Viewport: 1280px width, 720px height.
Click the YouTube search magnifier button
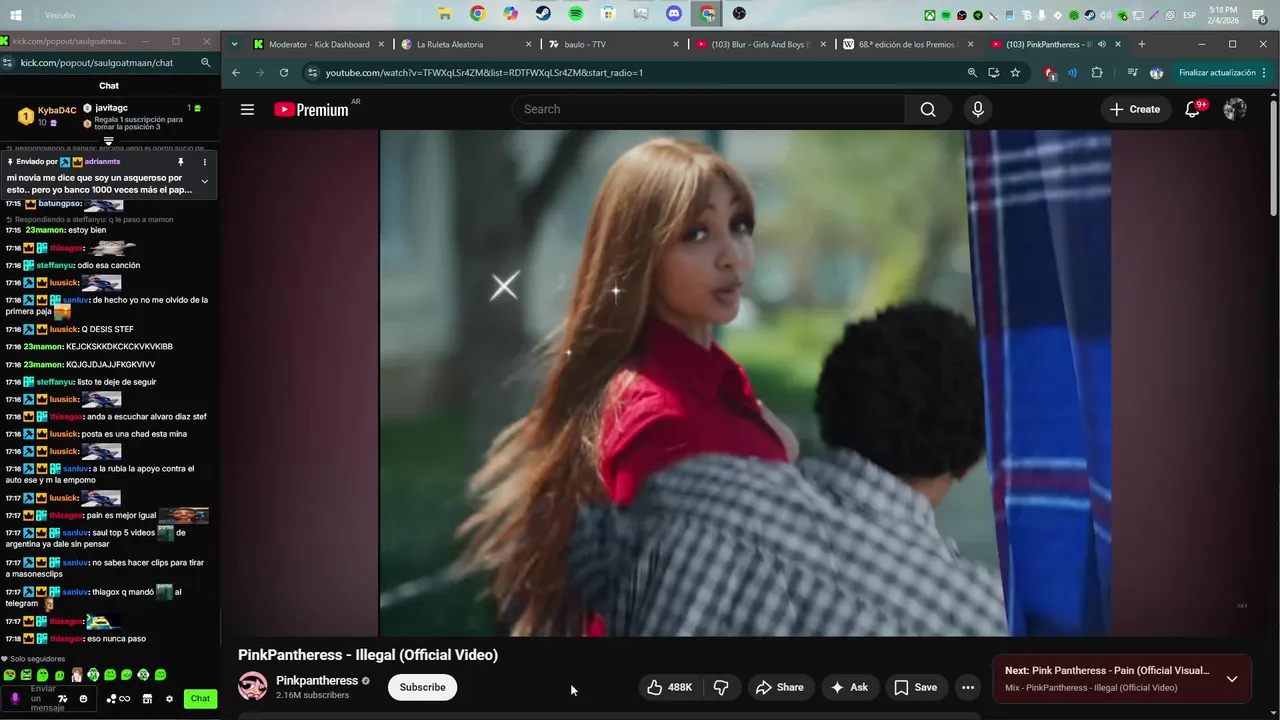pos(928,109)
